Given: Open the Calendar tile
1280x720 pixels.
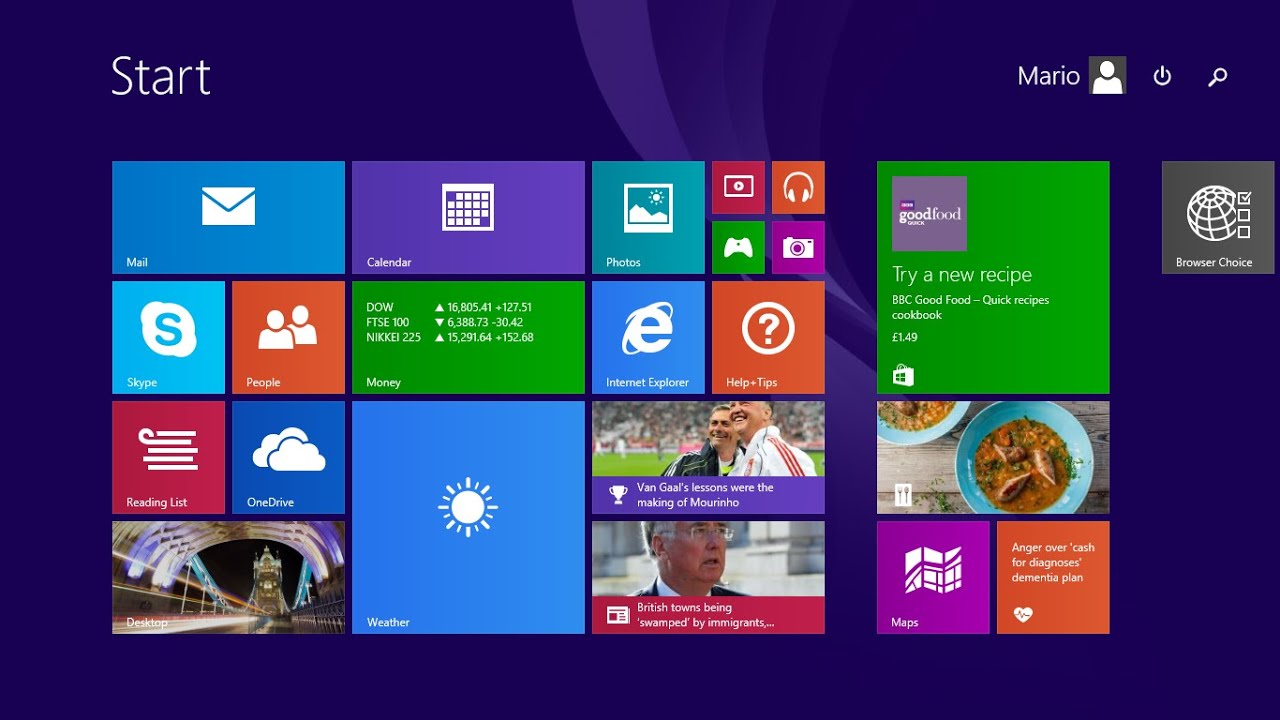Looking at the screenshot, I should 468,217.
